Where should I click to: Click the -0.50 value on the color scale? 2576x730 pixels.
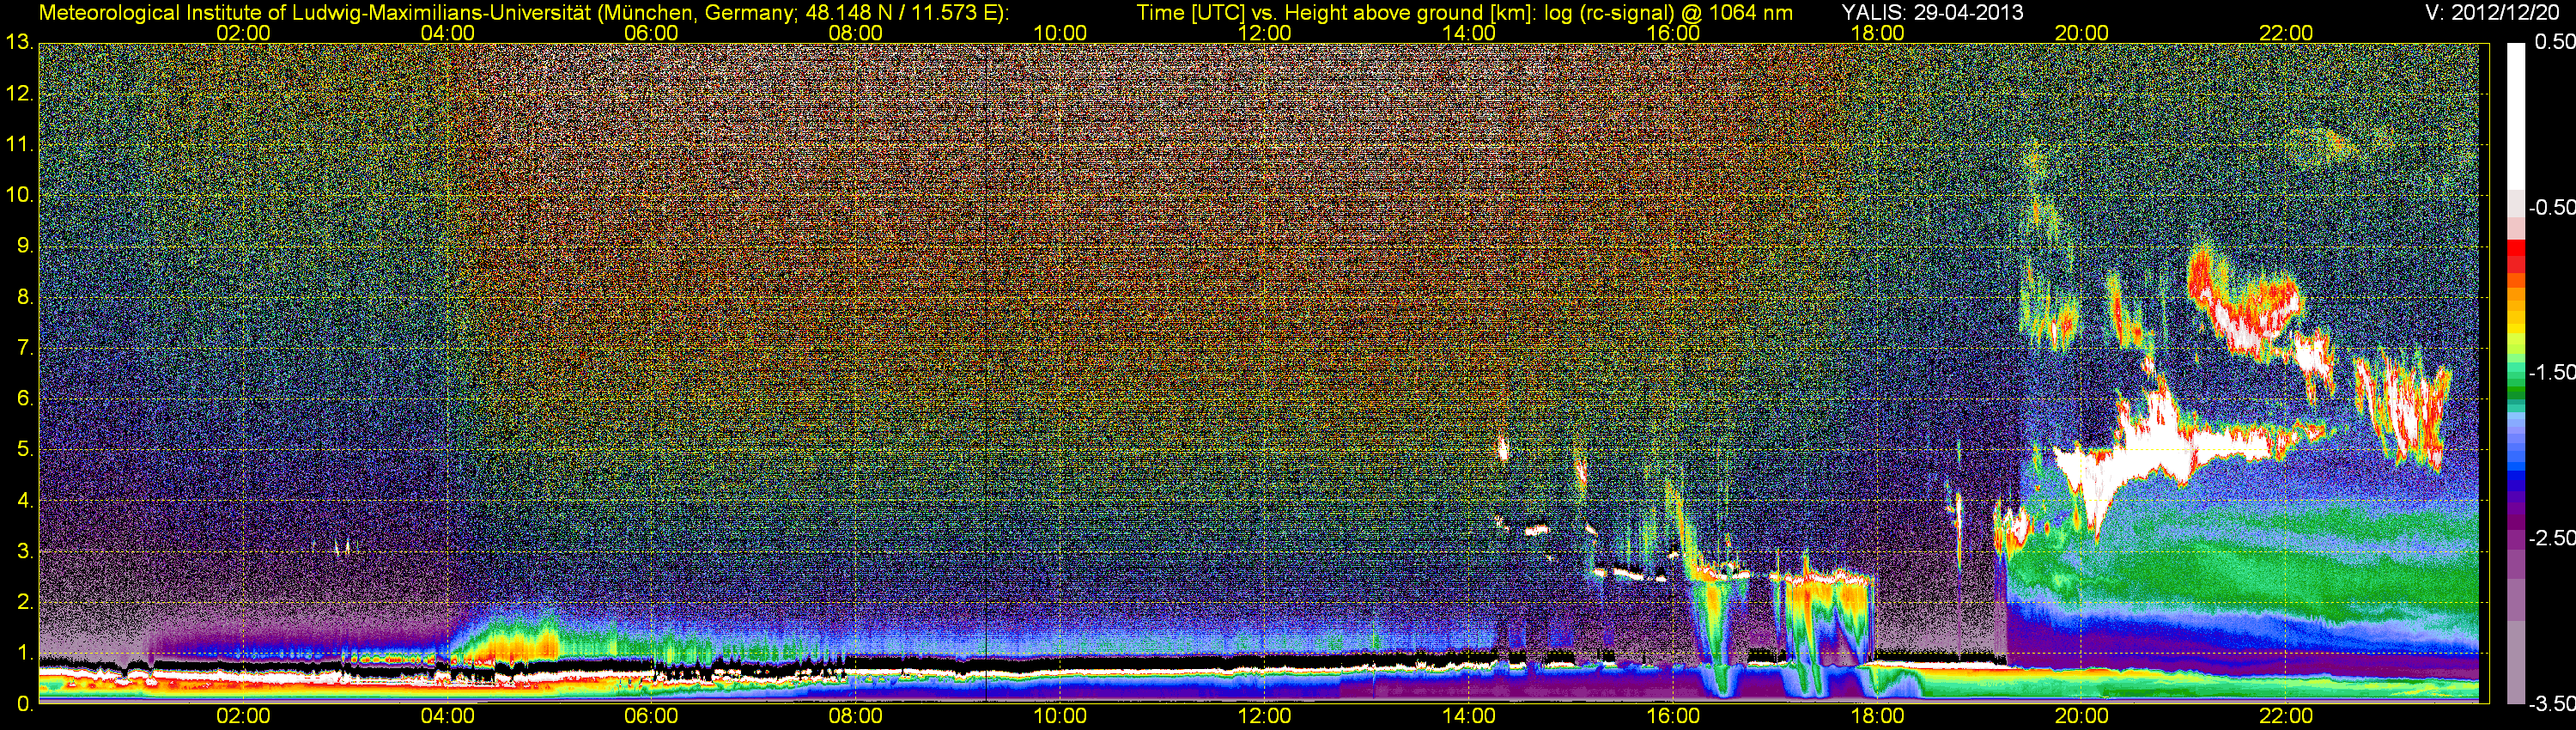click(2551, 207)
